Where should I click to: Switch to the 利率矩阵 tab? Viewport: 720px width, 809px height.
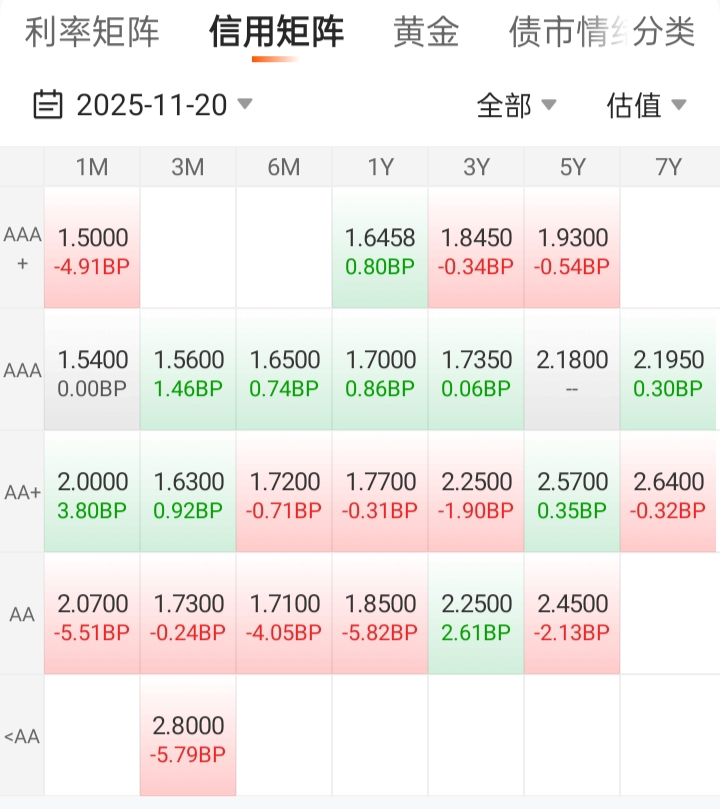click(x=92, y=32)
